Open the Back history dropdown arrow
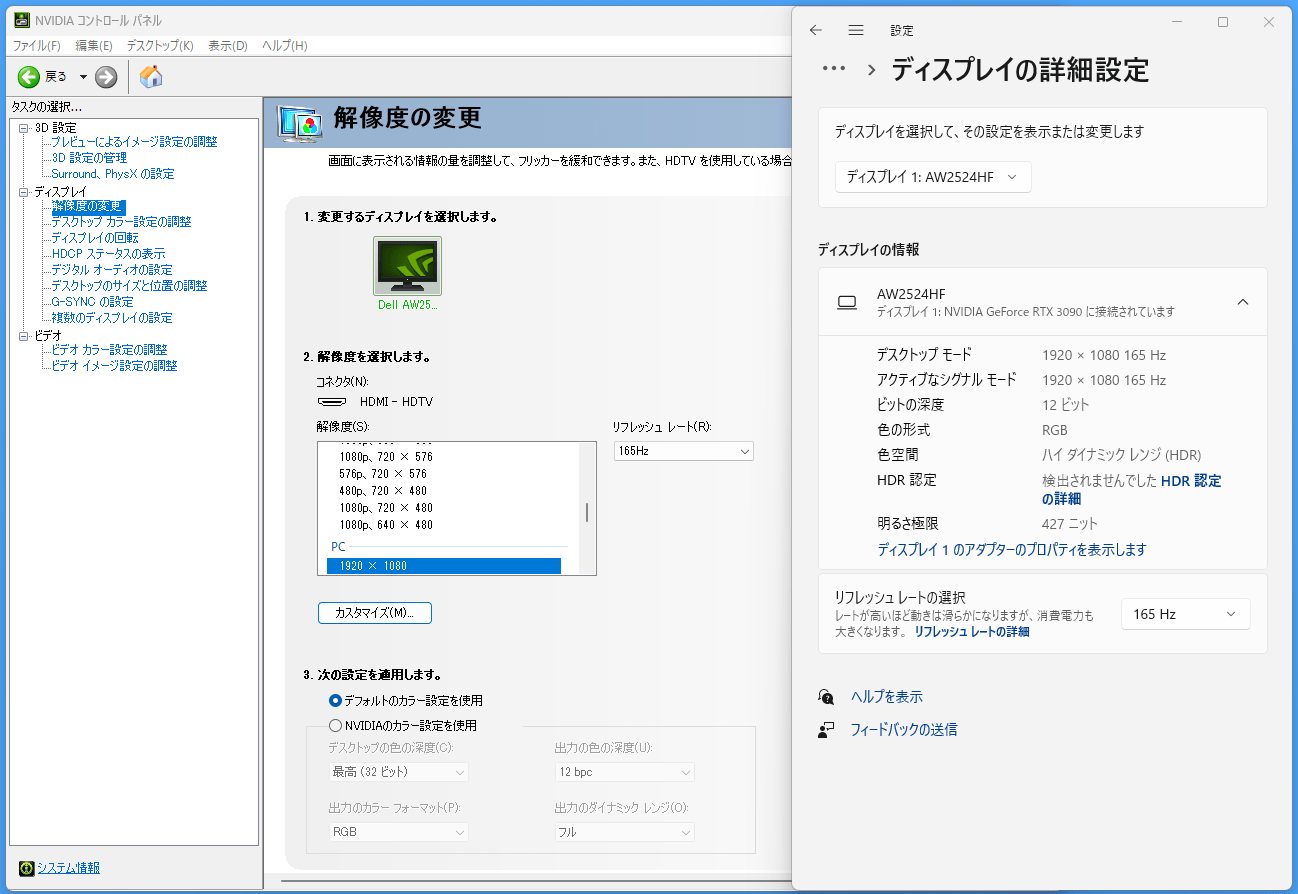This screenshot has width=1298, height=894. (x=83, y=77)
